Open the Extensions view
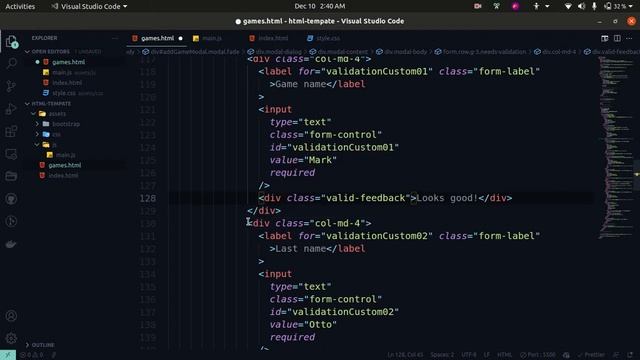Image resolution: width=640 pixels, height=360 pixels. 11,131
